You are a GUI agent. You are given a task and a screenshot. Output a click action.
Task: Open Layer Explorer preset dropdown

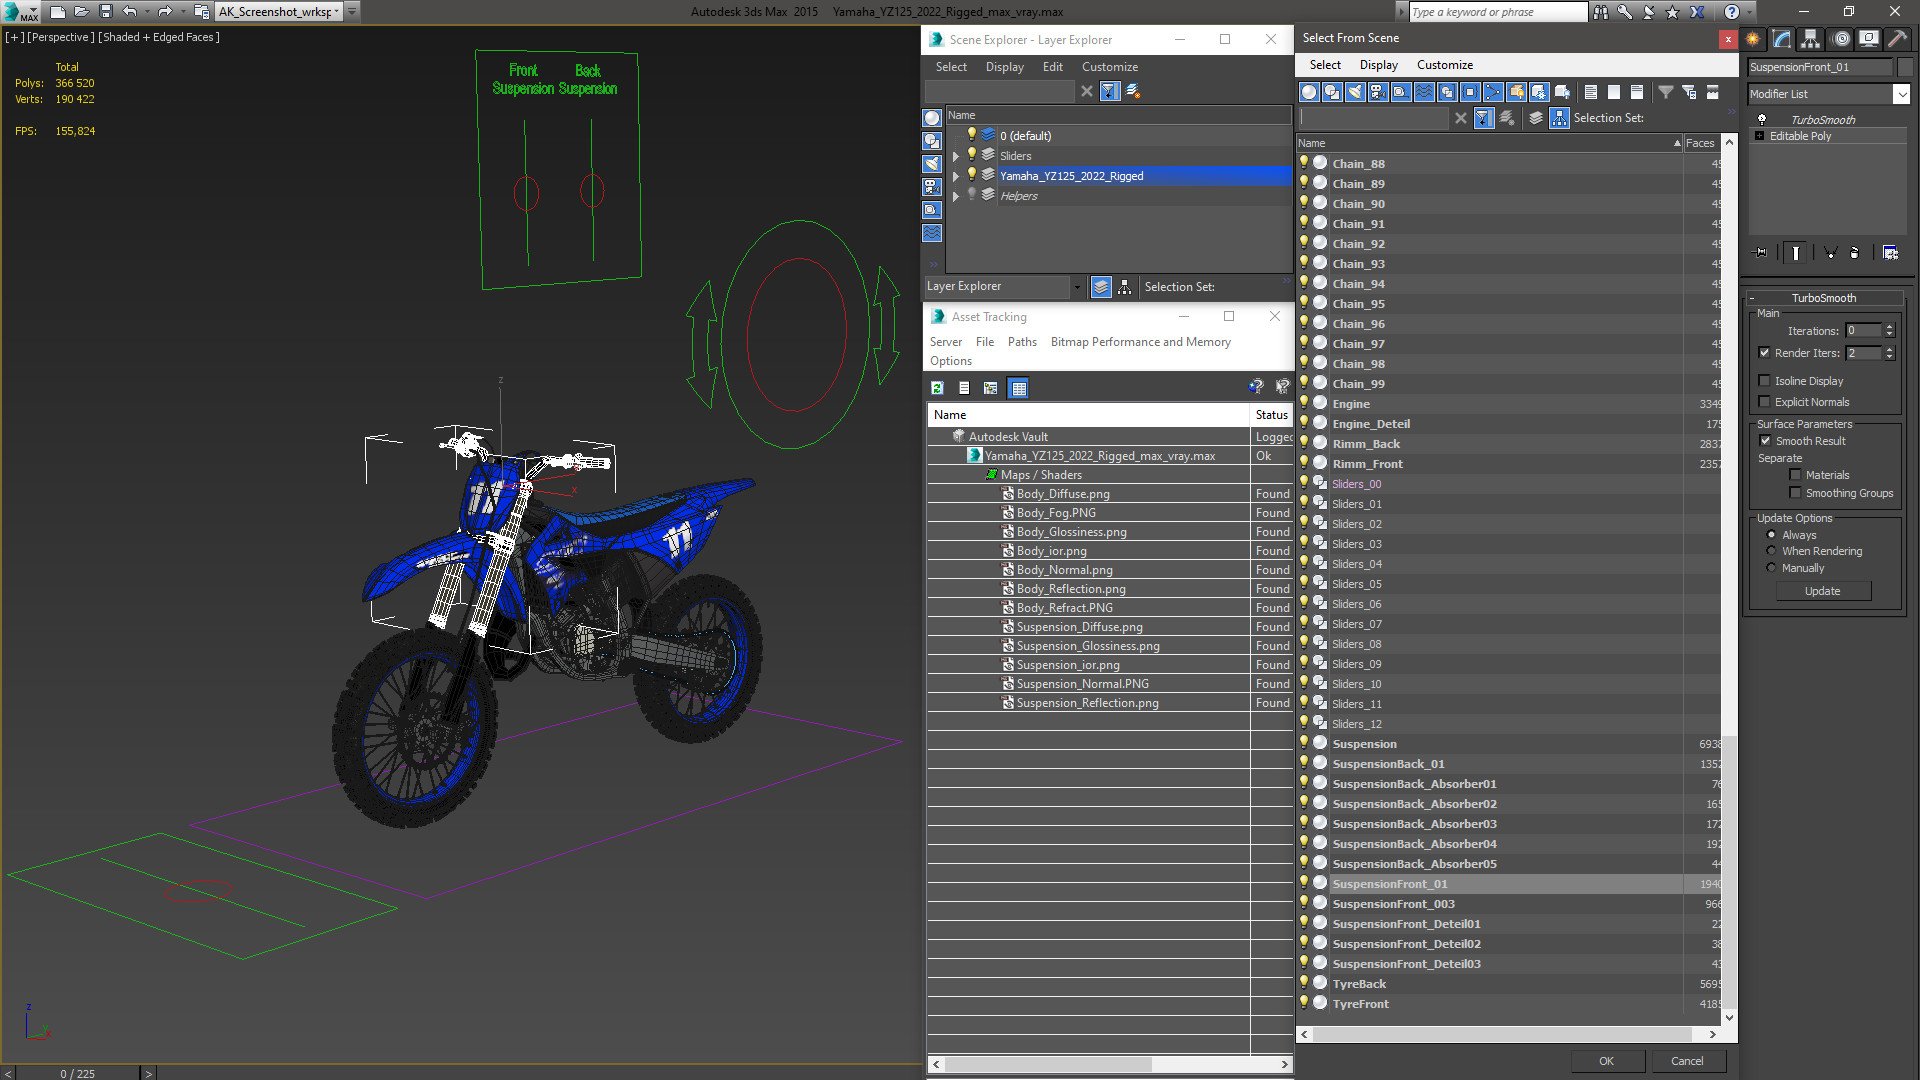tap(1077, 287)
